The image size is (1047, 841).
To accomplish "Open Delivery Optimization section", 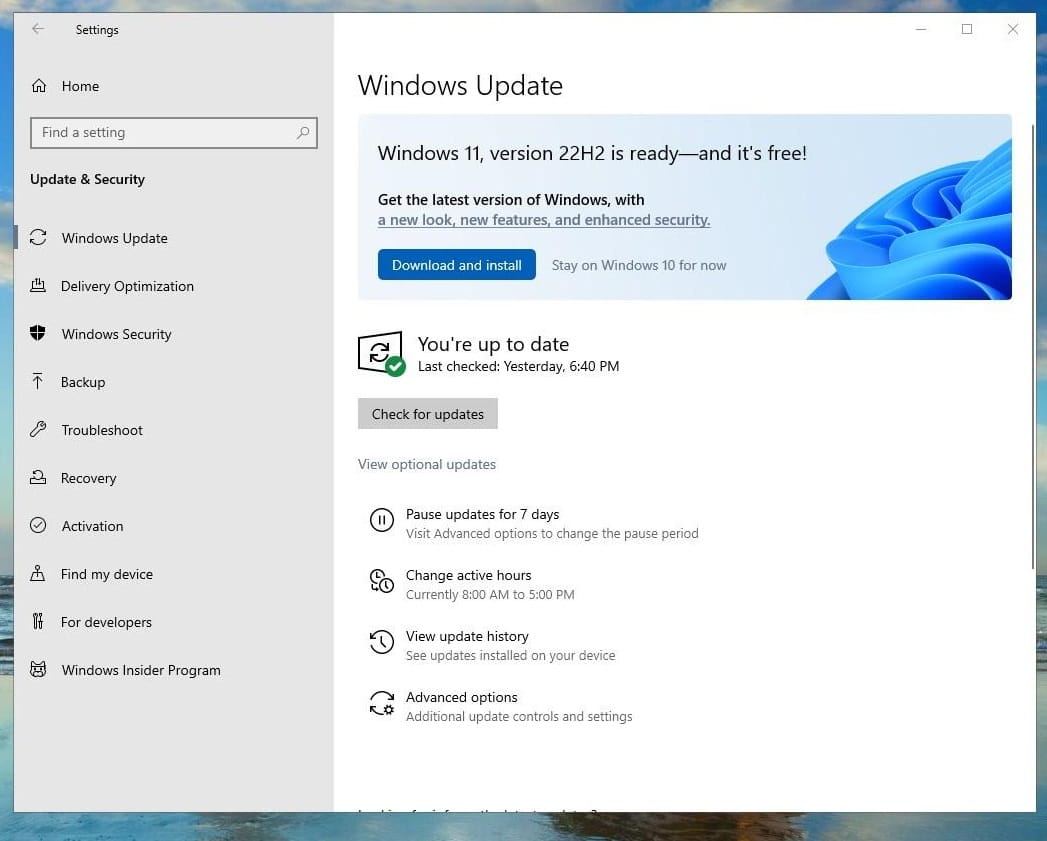I will (128, 286).
